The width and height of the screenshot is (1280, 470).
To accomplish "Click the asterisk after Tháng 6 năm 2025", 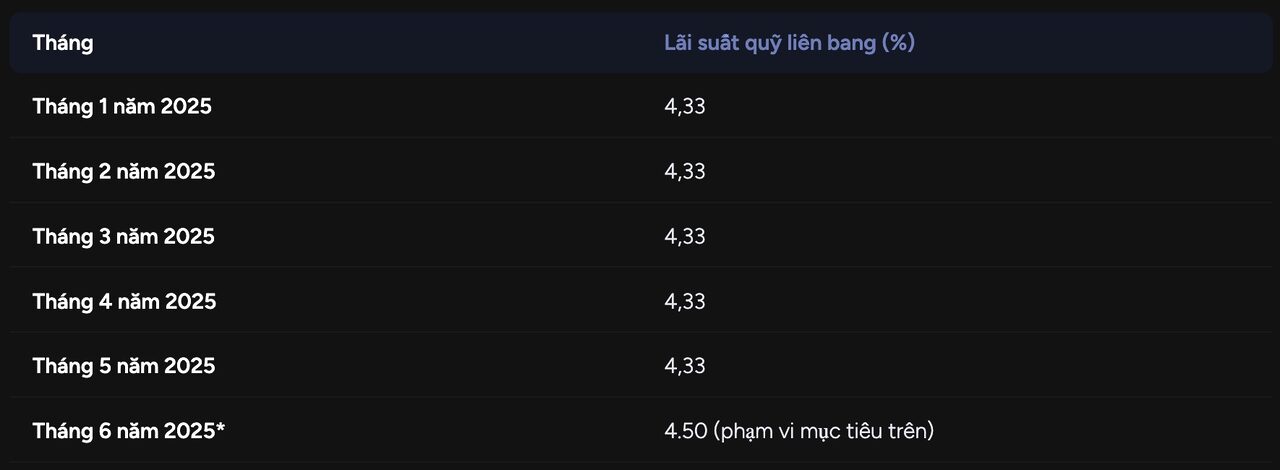I will (x=221, y=428).
